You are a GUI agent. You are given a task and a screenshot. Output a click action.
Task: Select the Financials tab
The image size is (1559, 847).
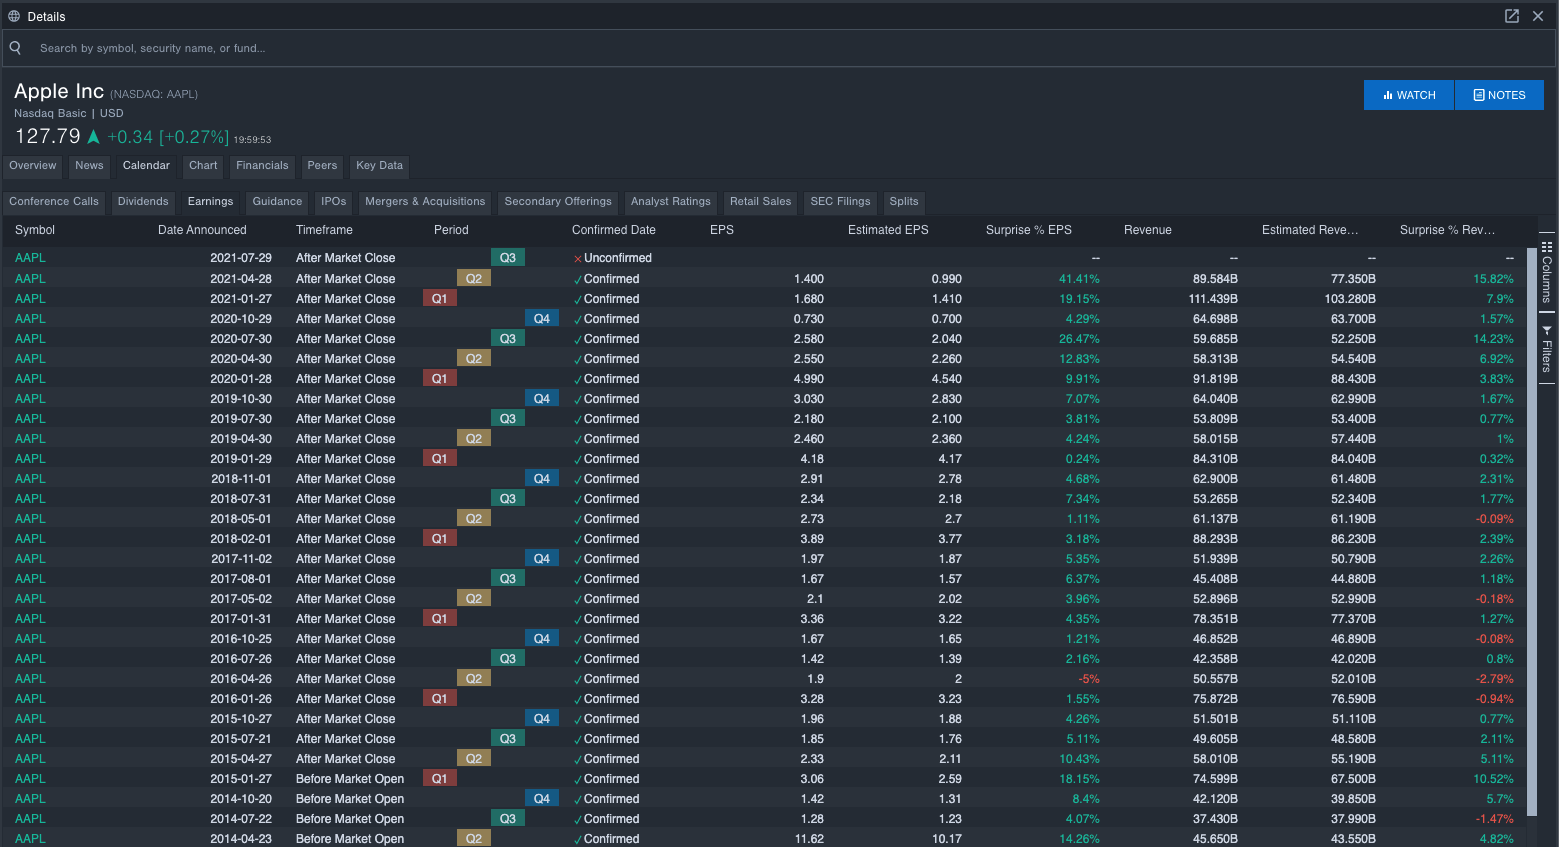[x=262, y=166]
